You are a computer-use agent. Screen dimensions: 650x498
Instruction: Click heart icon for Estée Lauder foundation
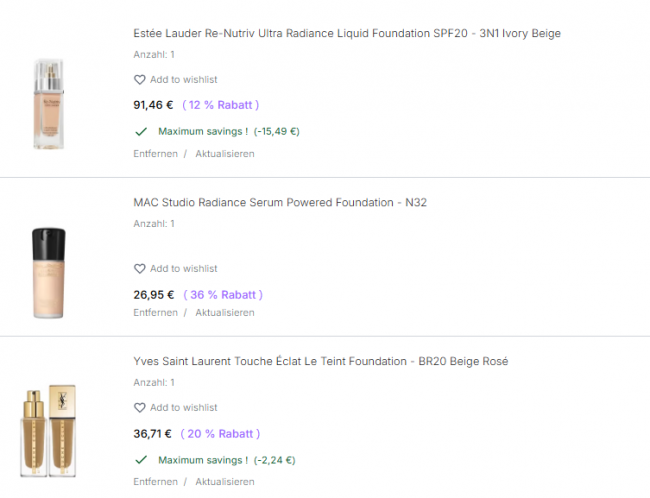click(140, 80)
